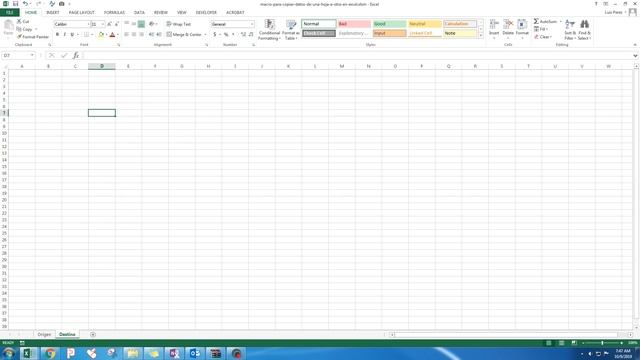Apply the Input cell style
Viewport: 640px width, 360px height.
pos(389,33)
